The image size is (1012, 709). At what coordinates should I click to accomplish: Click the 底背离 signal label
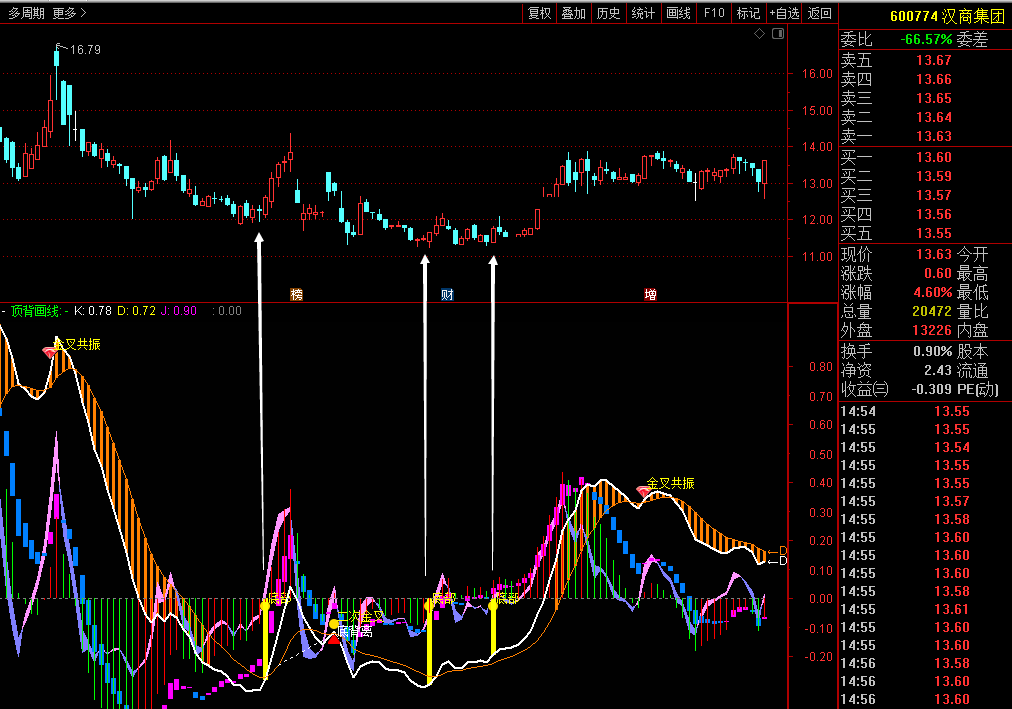click(x=355, y=632)
